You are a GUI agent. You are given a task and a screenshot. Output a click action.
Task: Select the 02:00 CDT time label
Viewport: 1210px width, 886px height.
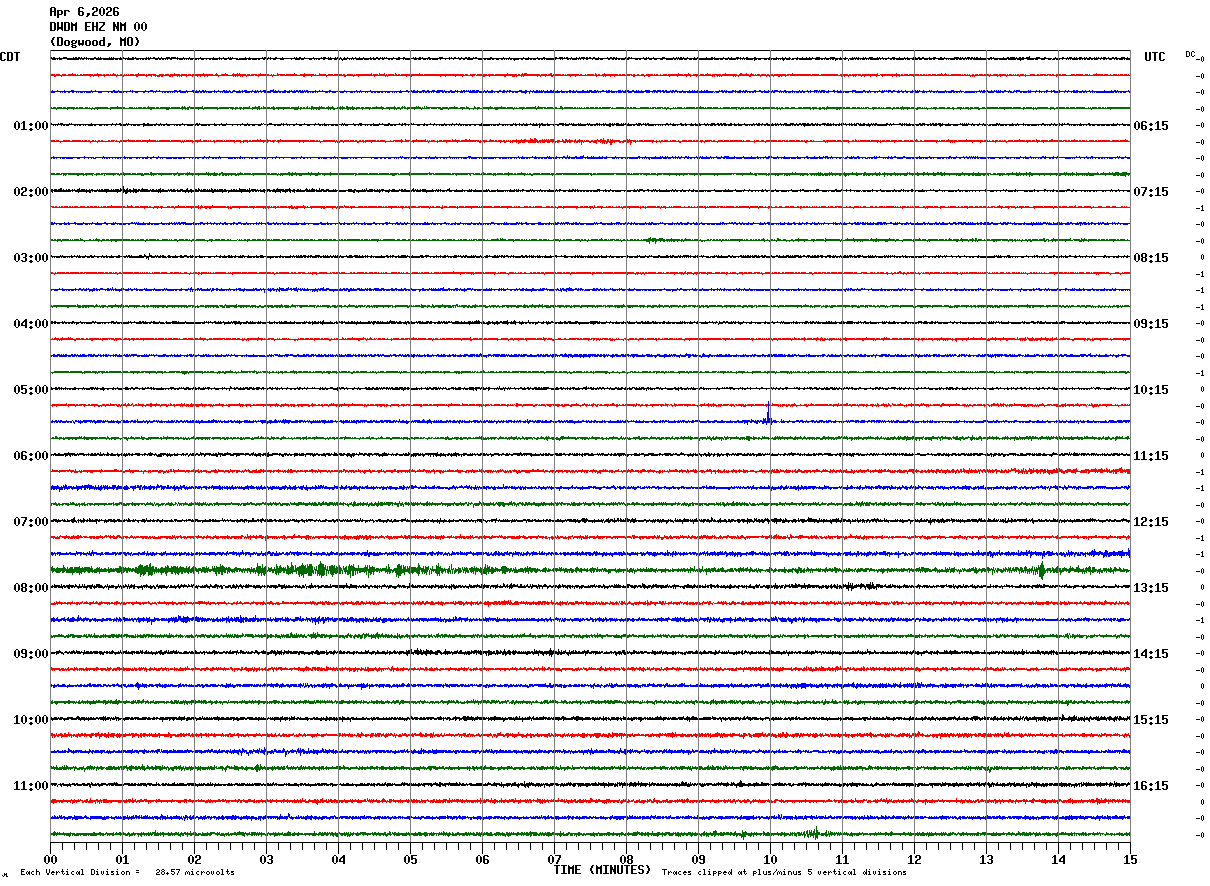31,192
